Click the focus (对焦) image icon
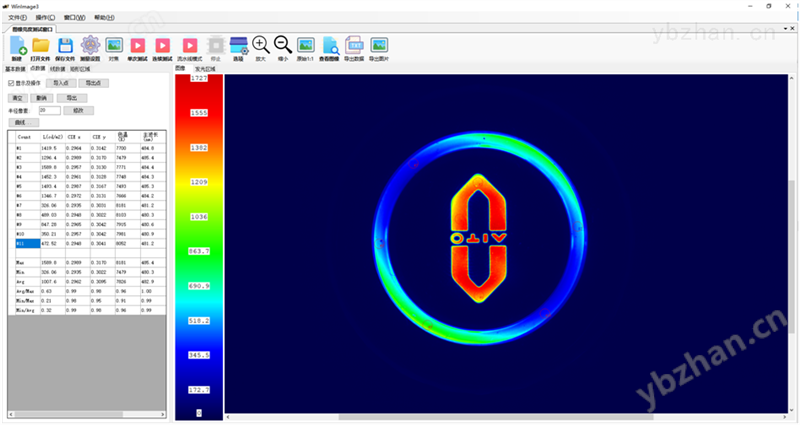This screenshot has height=425, width=800. coord(114,45)
